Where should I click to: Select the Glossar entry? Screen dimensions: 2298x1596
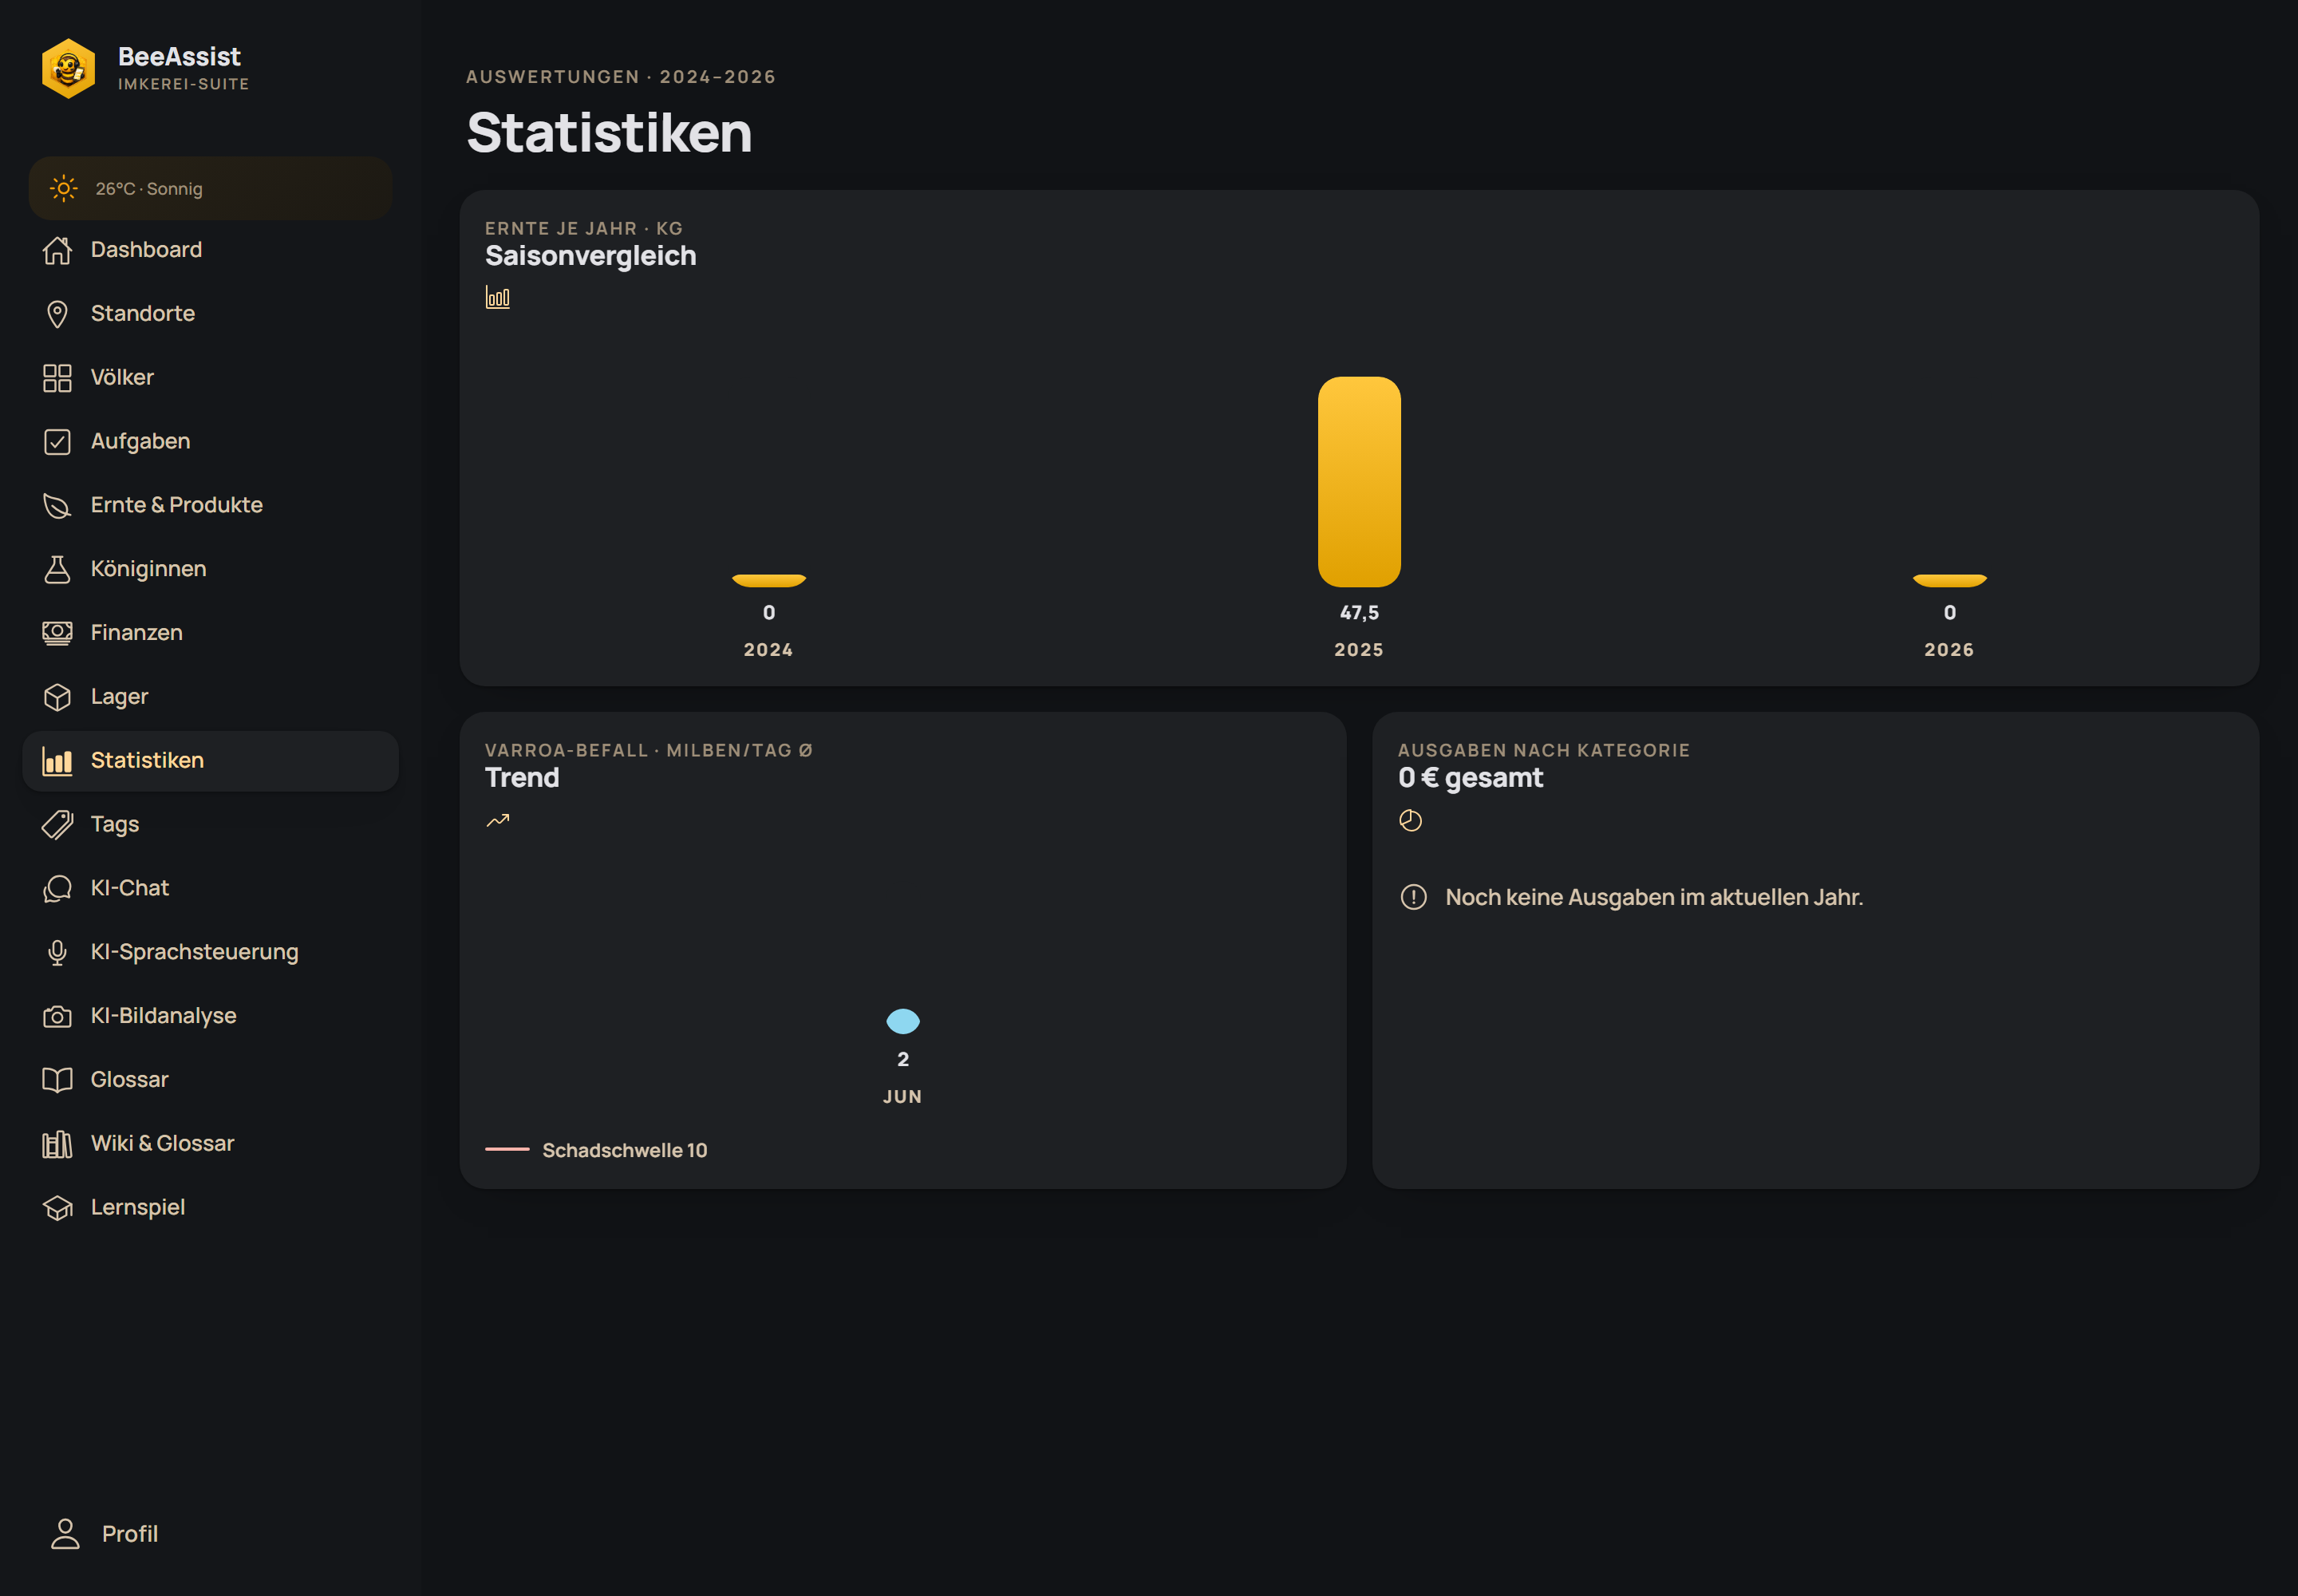210,1080
